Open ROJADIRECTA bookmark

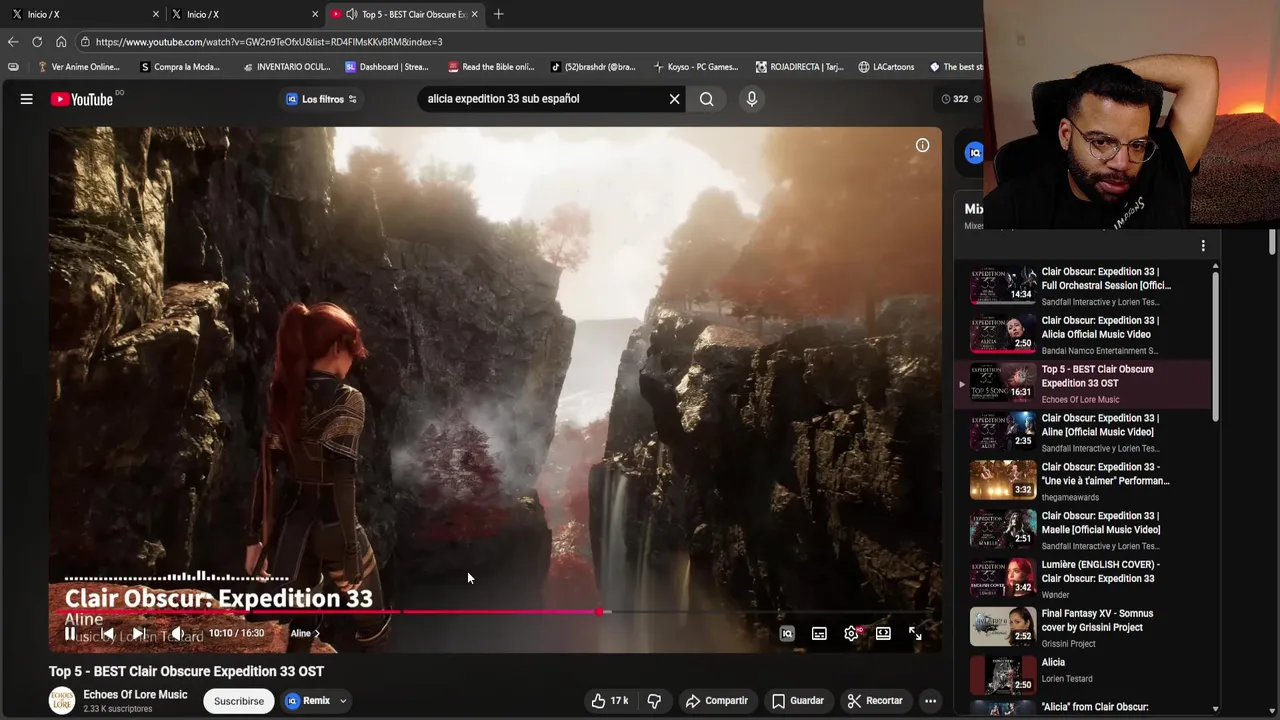pyautogui.click(x=800, y=67)
